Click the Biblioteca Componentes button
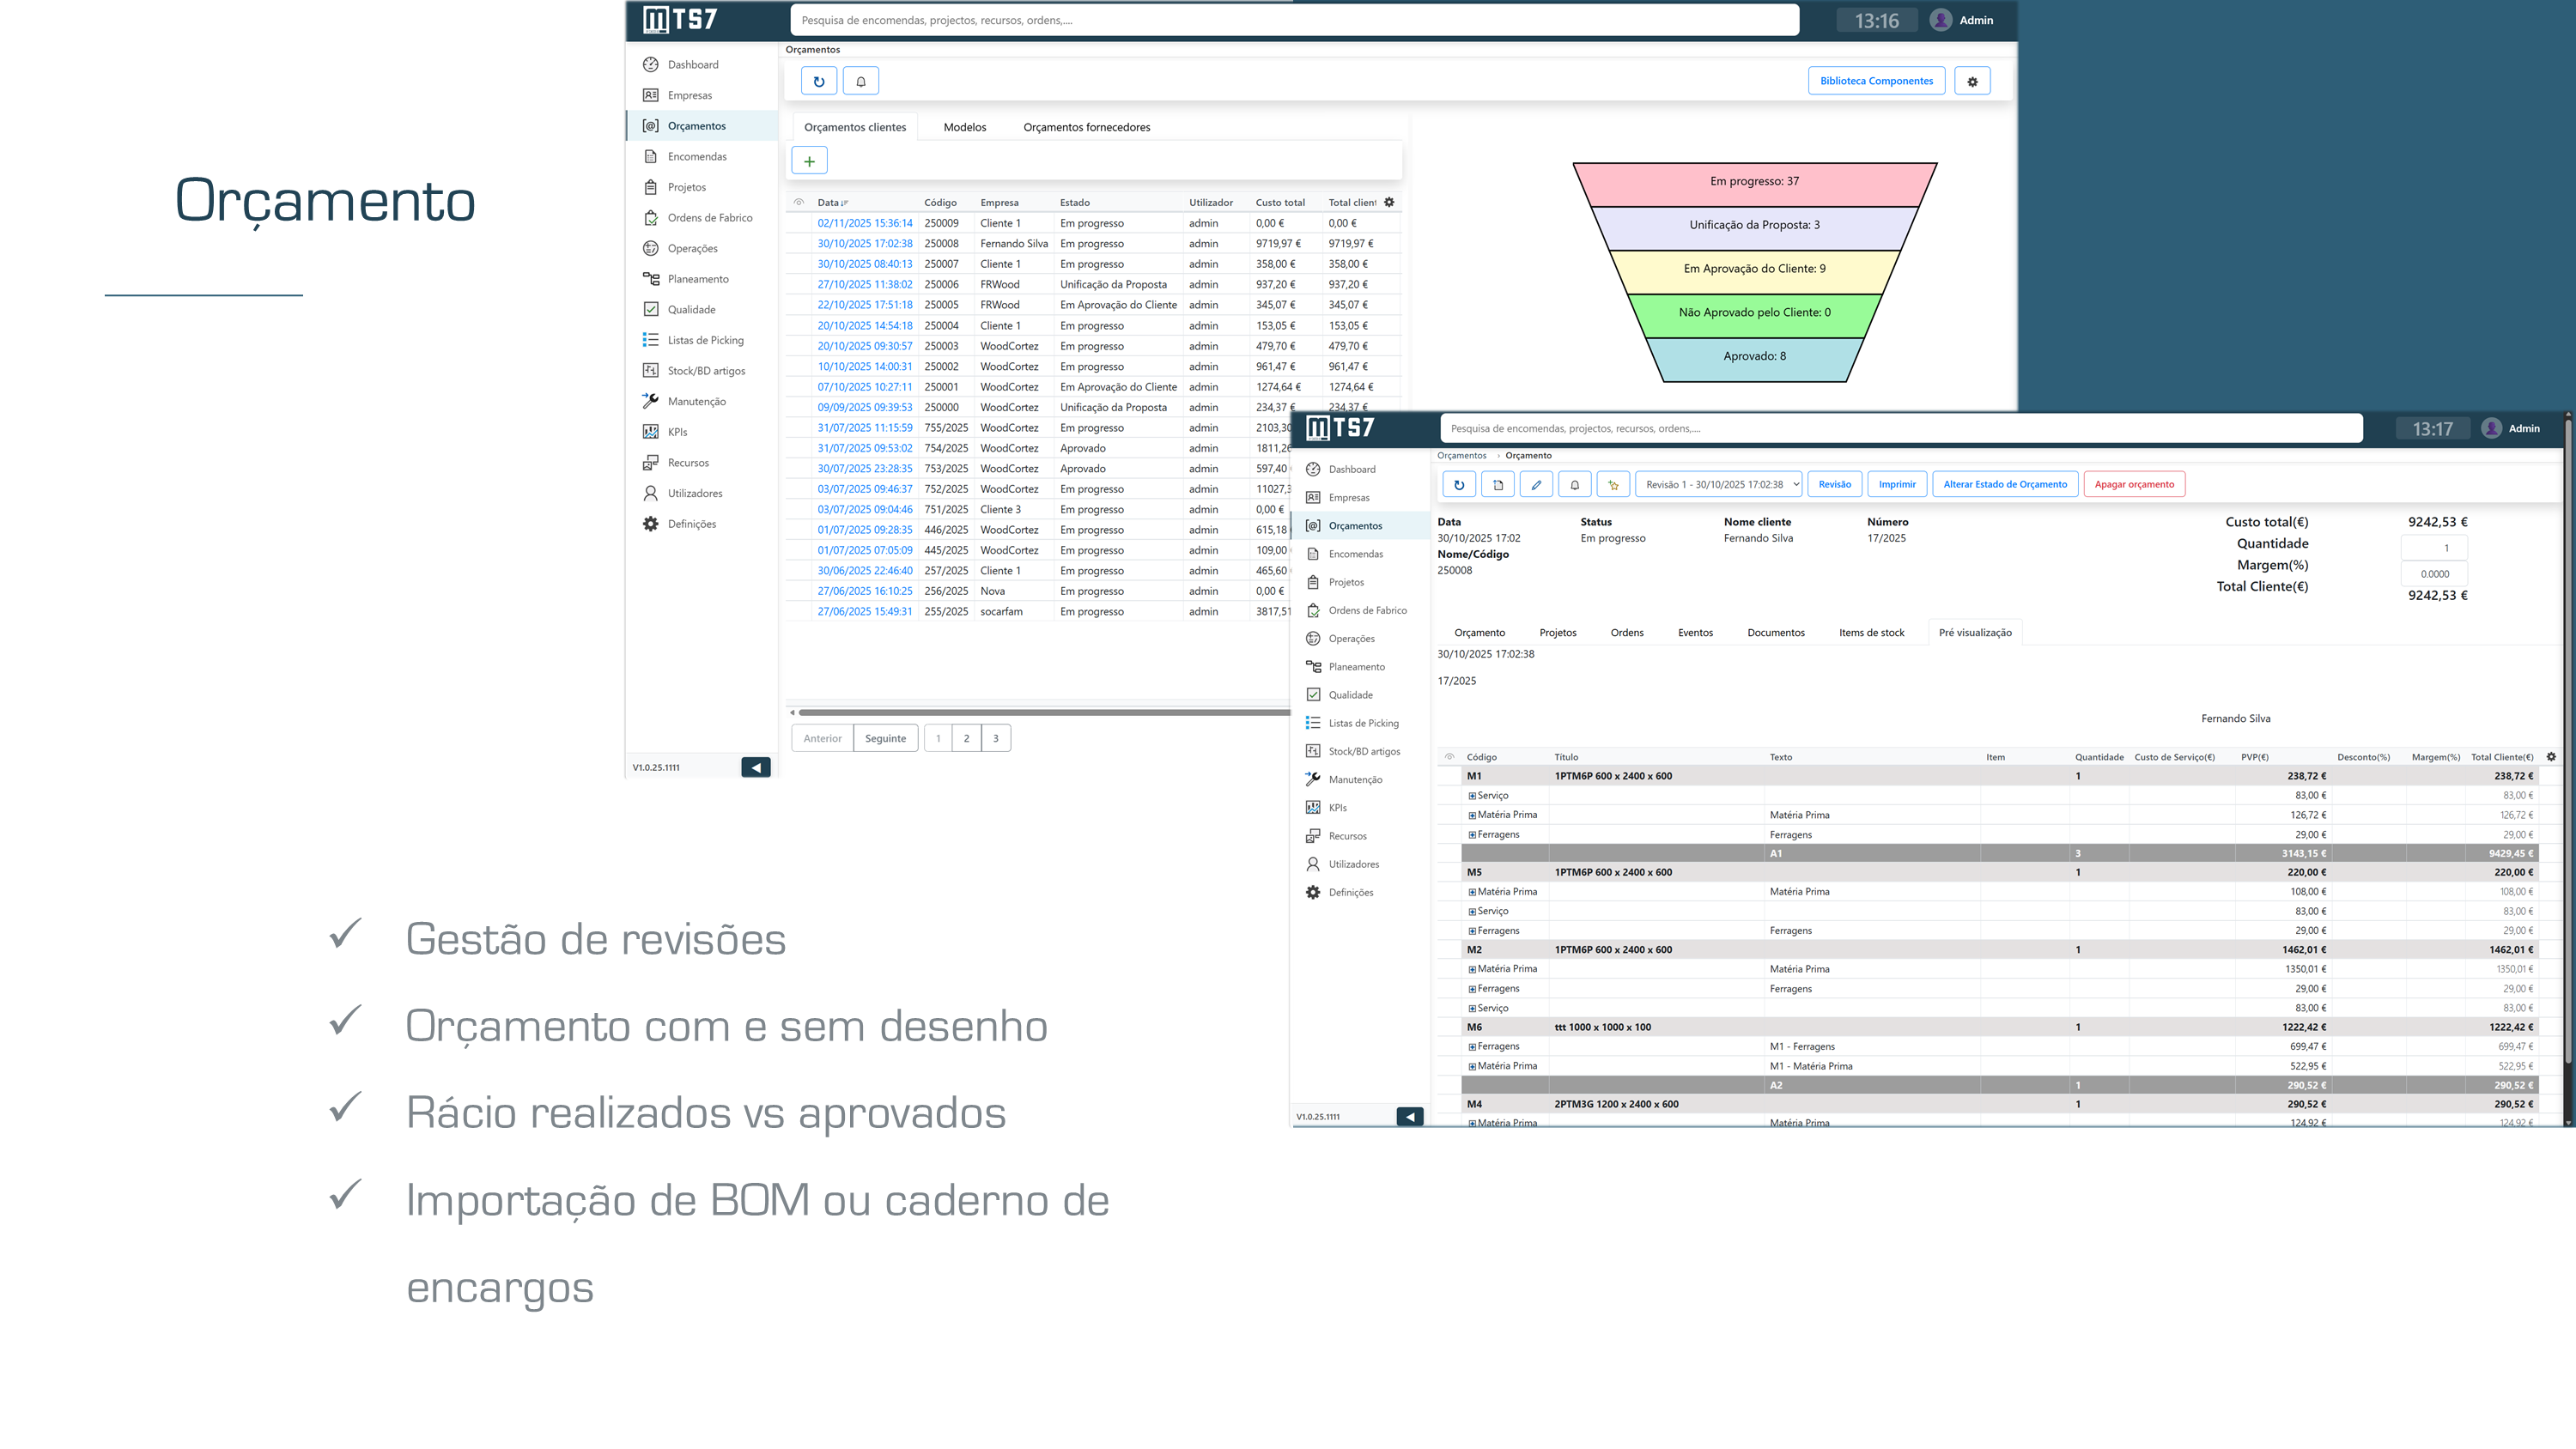The width and height of the screenshot is (2576, 1449). click(1876, 81)
